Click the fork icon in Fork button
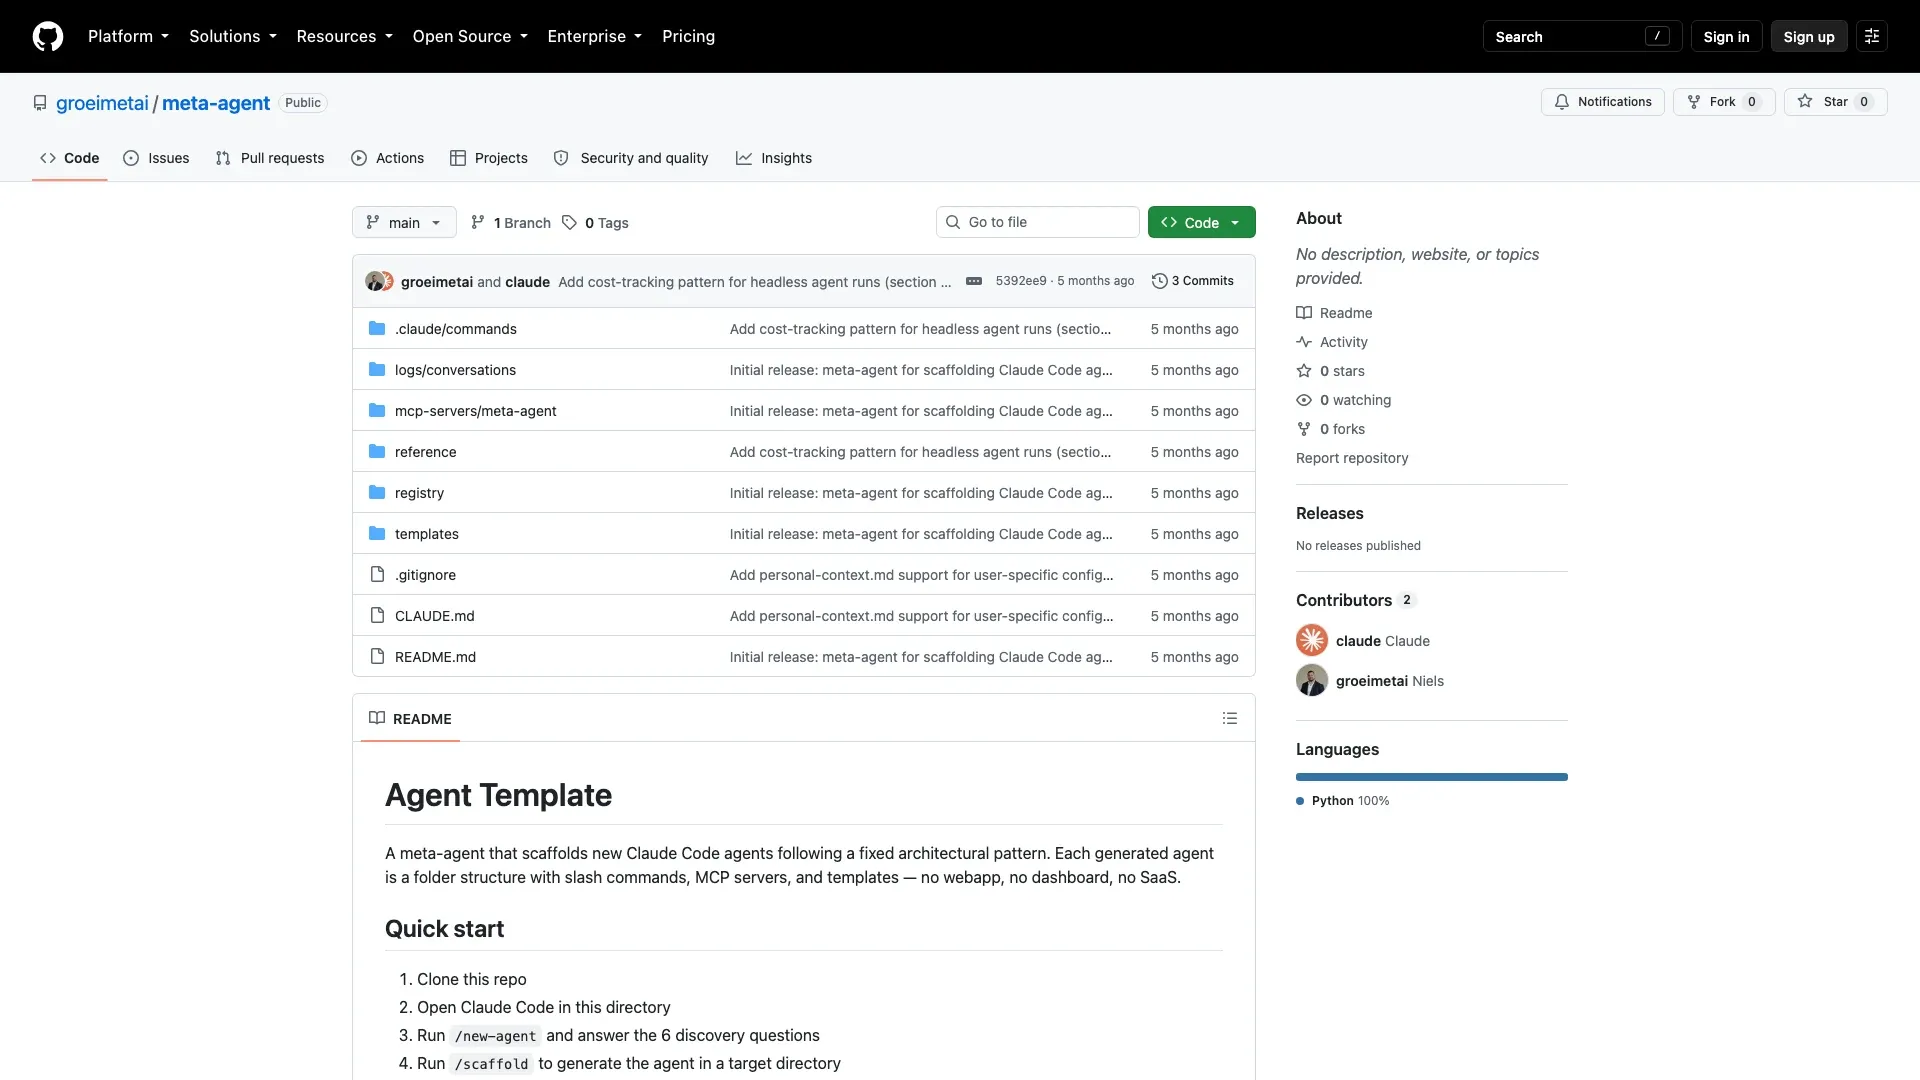The width and height of the screenshot is (1920, 1080). [x=1694, y=102]
